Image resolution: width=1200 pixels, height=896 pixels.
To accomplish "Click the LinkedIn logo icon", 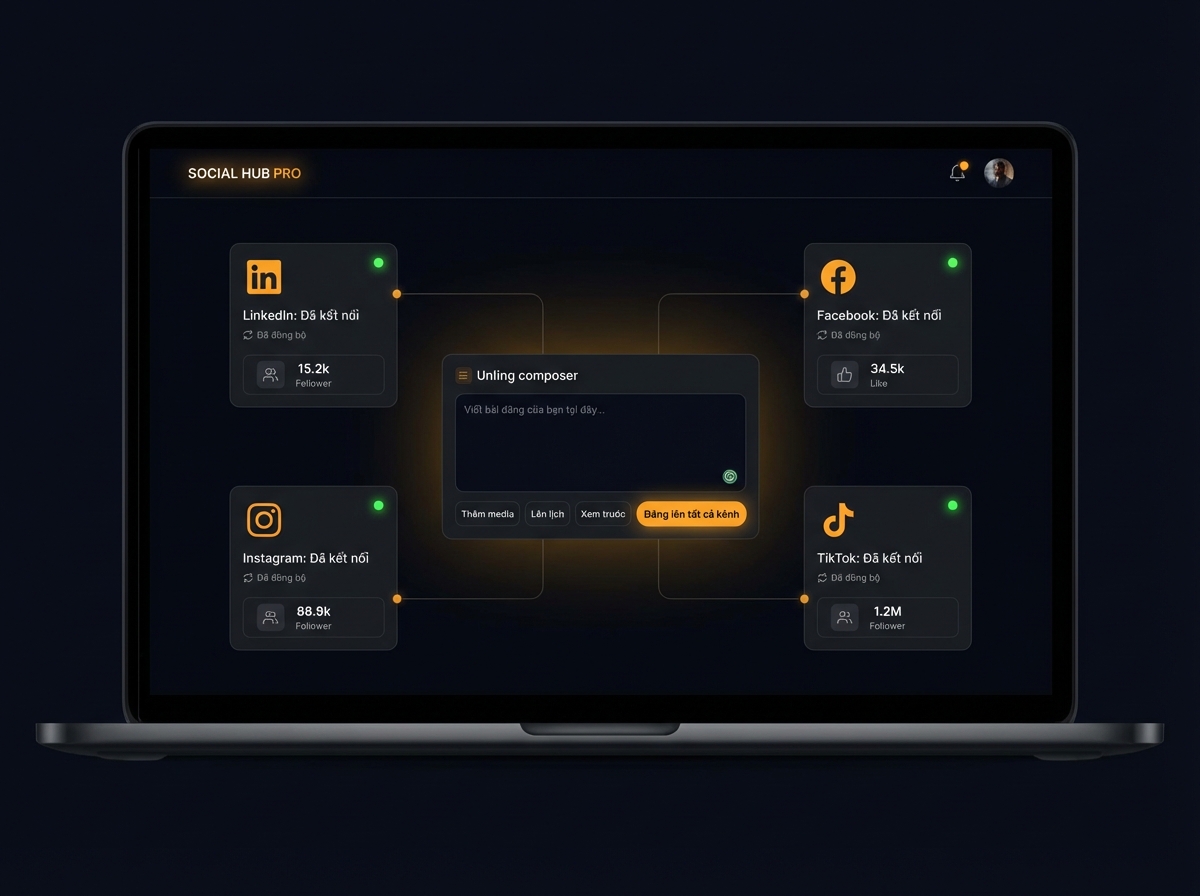I will click(x=264, y=277).
